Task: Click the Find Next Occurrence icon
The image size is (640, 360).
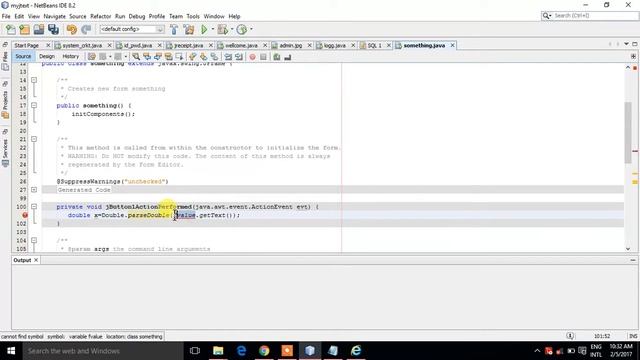Action: (x=157, y=57)
